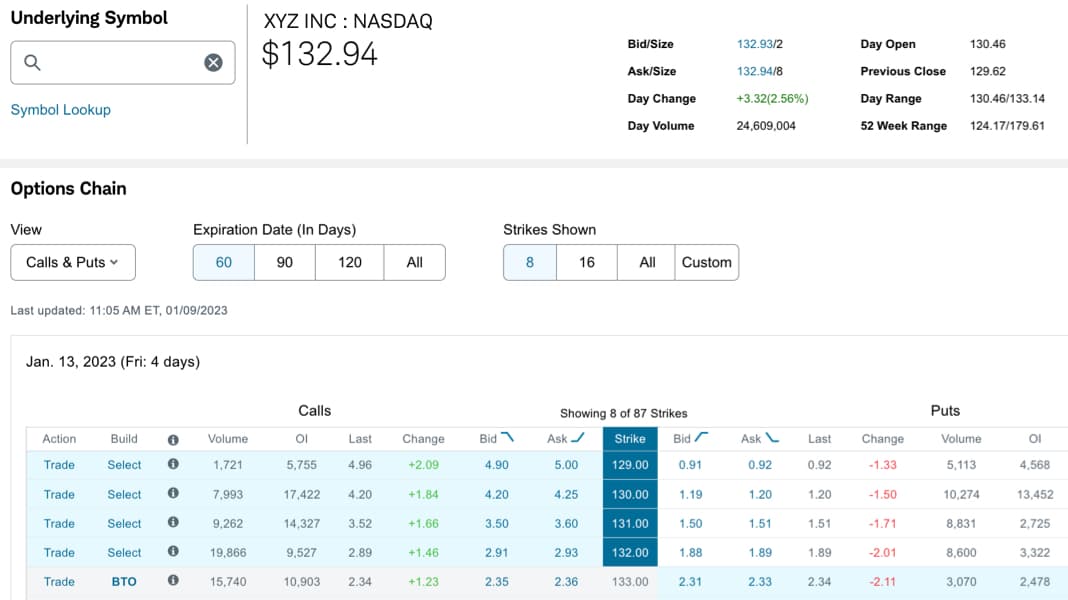Click info icon in 132.00 strike row
The width and height of the screenshot is (1068, 600).
173,552
